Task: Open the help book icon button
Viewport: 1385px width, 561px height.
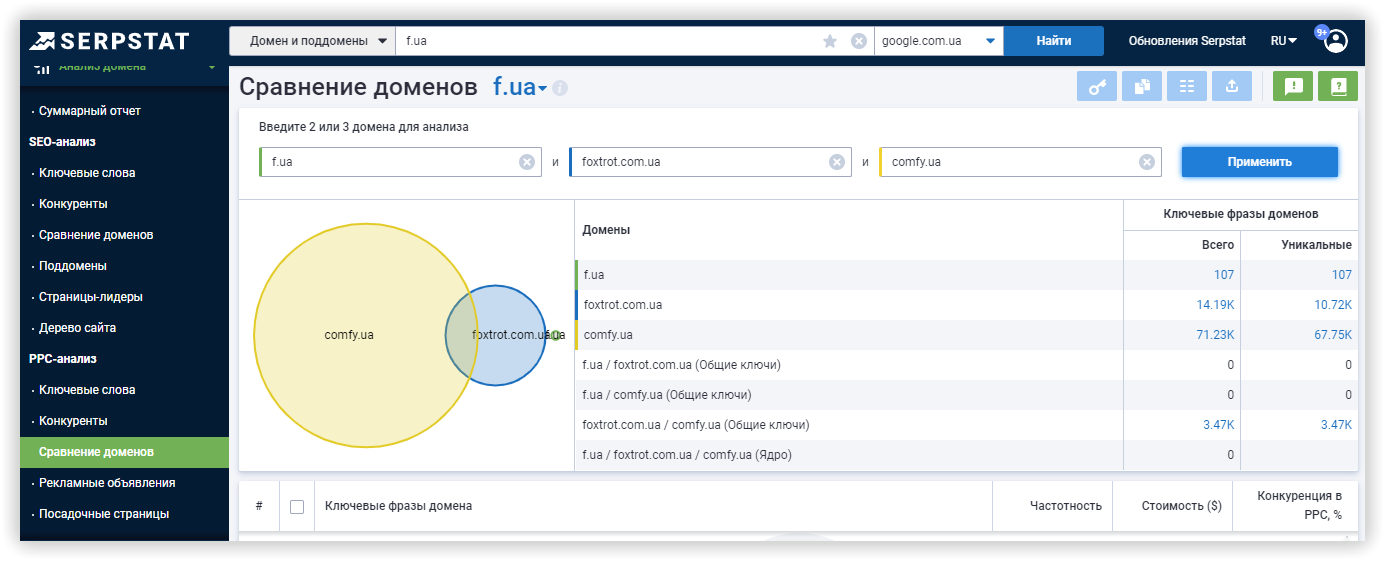Action: pyautogui.click(x=1338, y=87)
